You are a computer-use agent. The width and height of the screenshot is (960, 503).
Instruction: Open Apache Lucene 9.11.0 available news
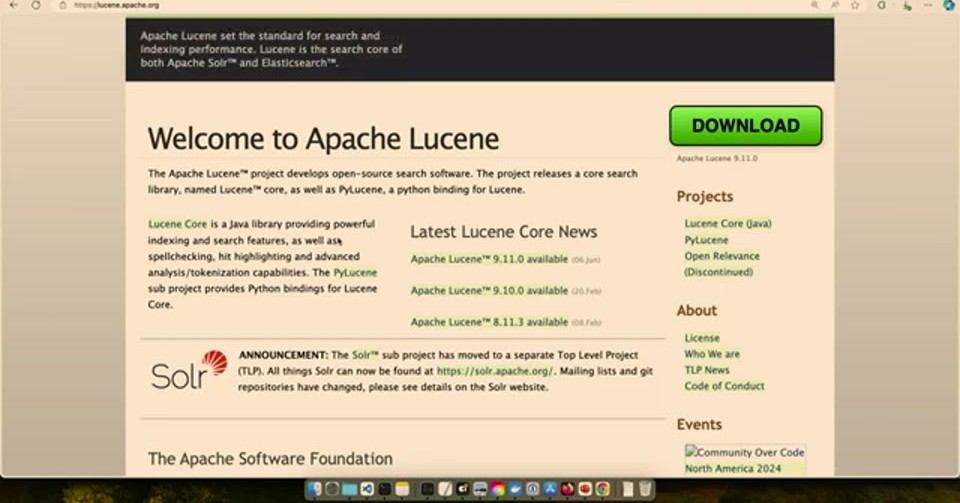pyautogui.click(x=489, y=259)
